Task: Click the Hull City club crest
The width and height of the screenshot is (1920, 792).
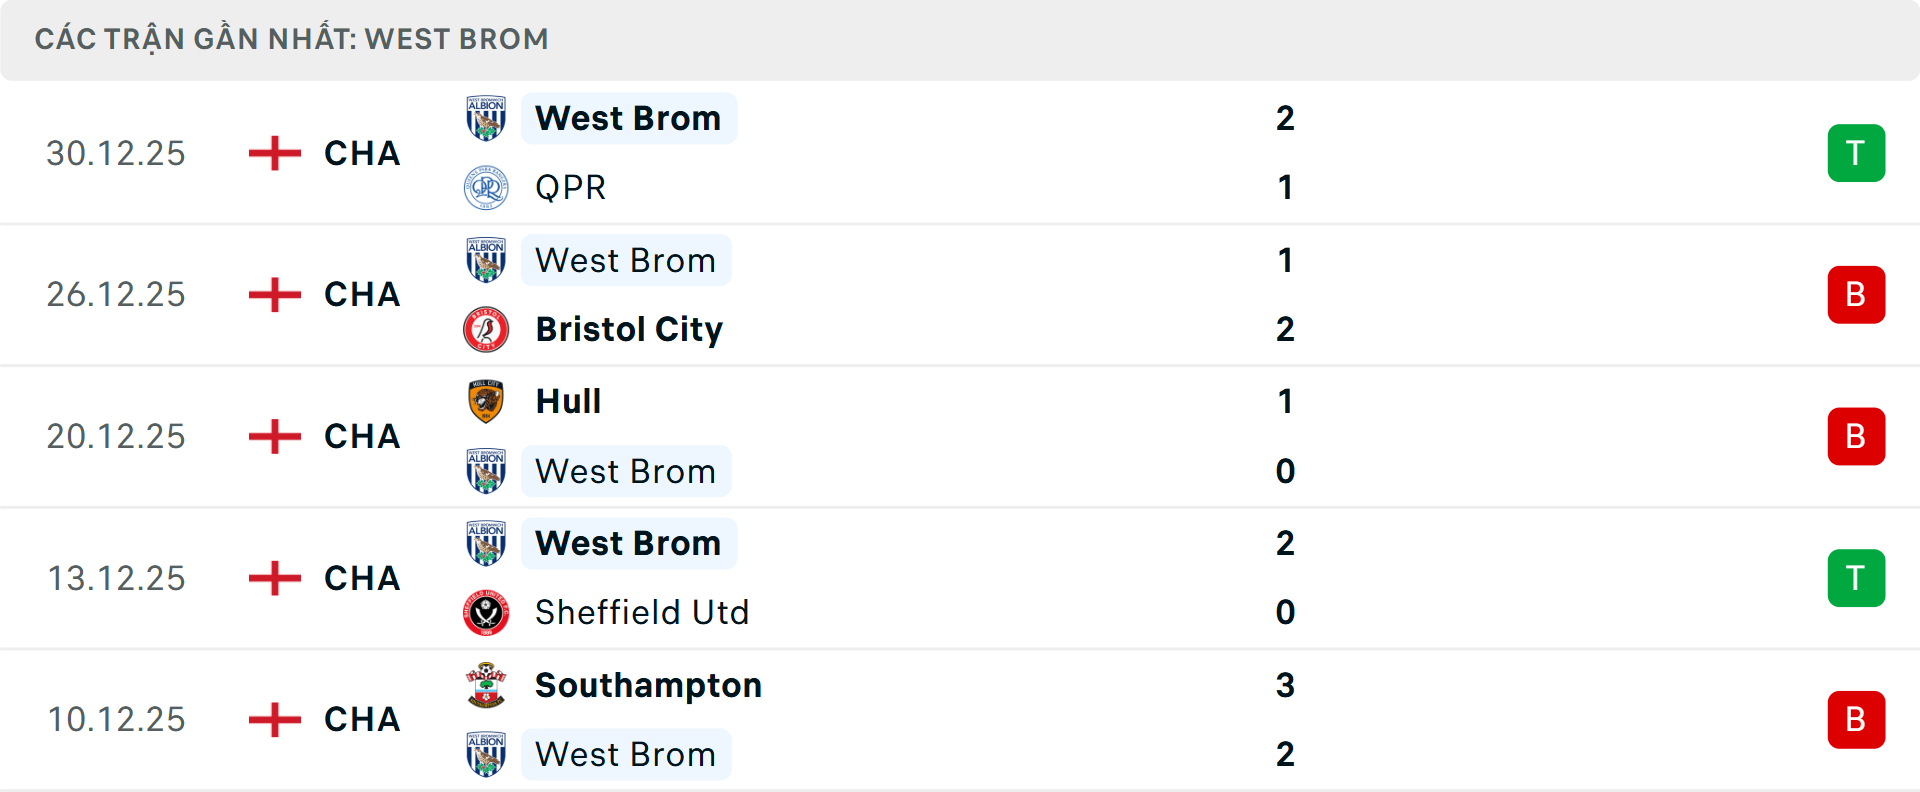Action: click(x=486, y=400)
